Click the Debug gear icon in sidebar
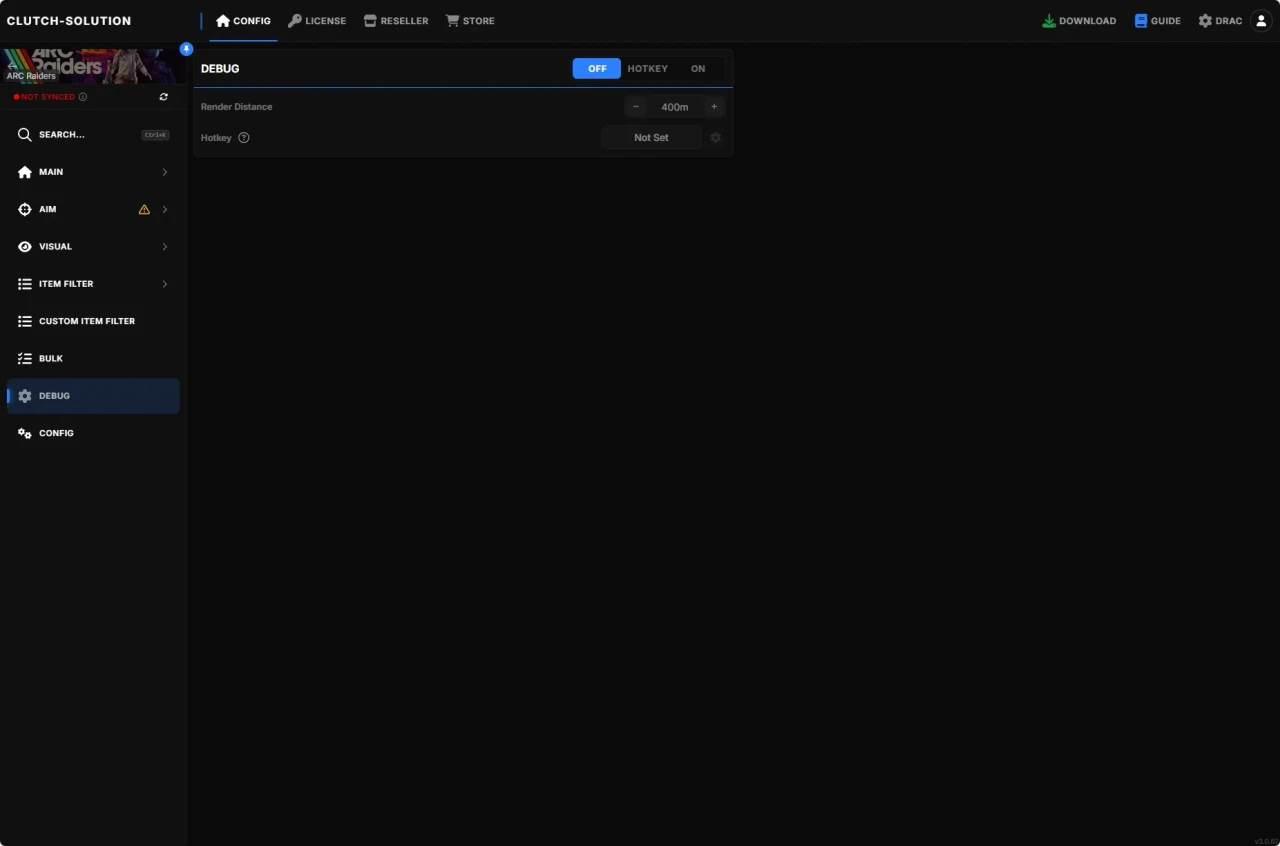This screenshot has width=1280, height=846. coord(25,396)
